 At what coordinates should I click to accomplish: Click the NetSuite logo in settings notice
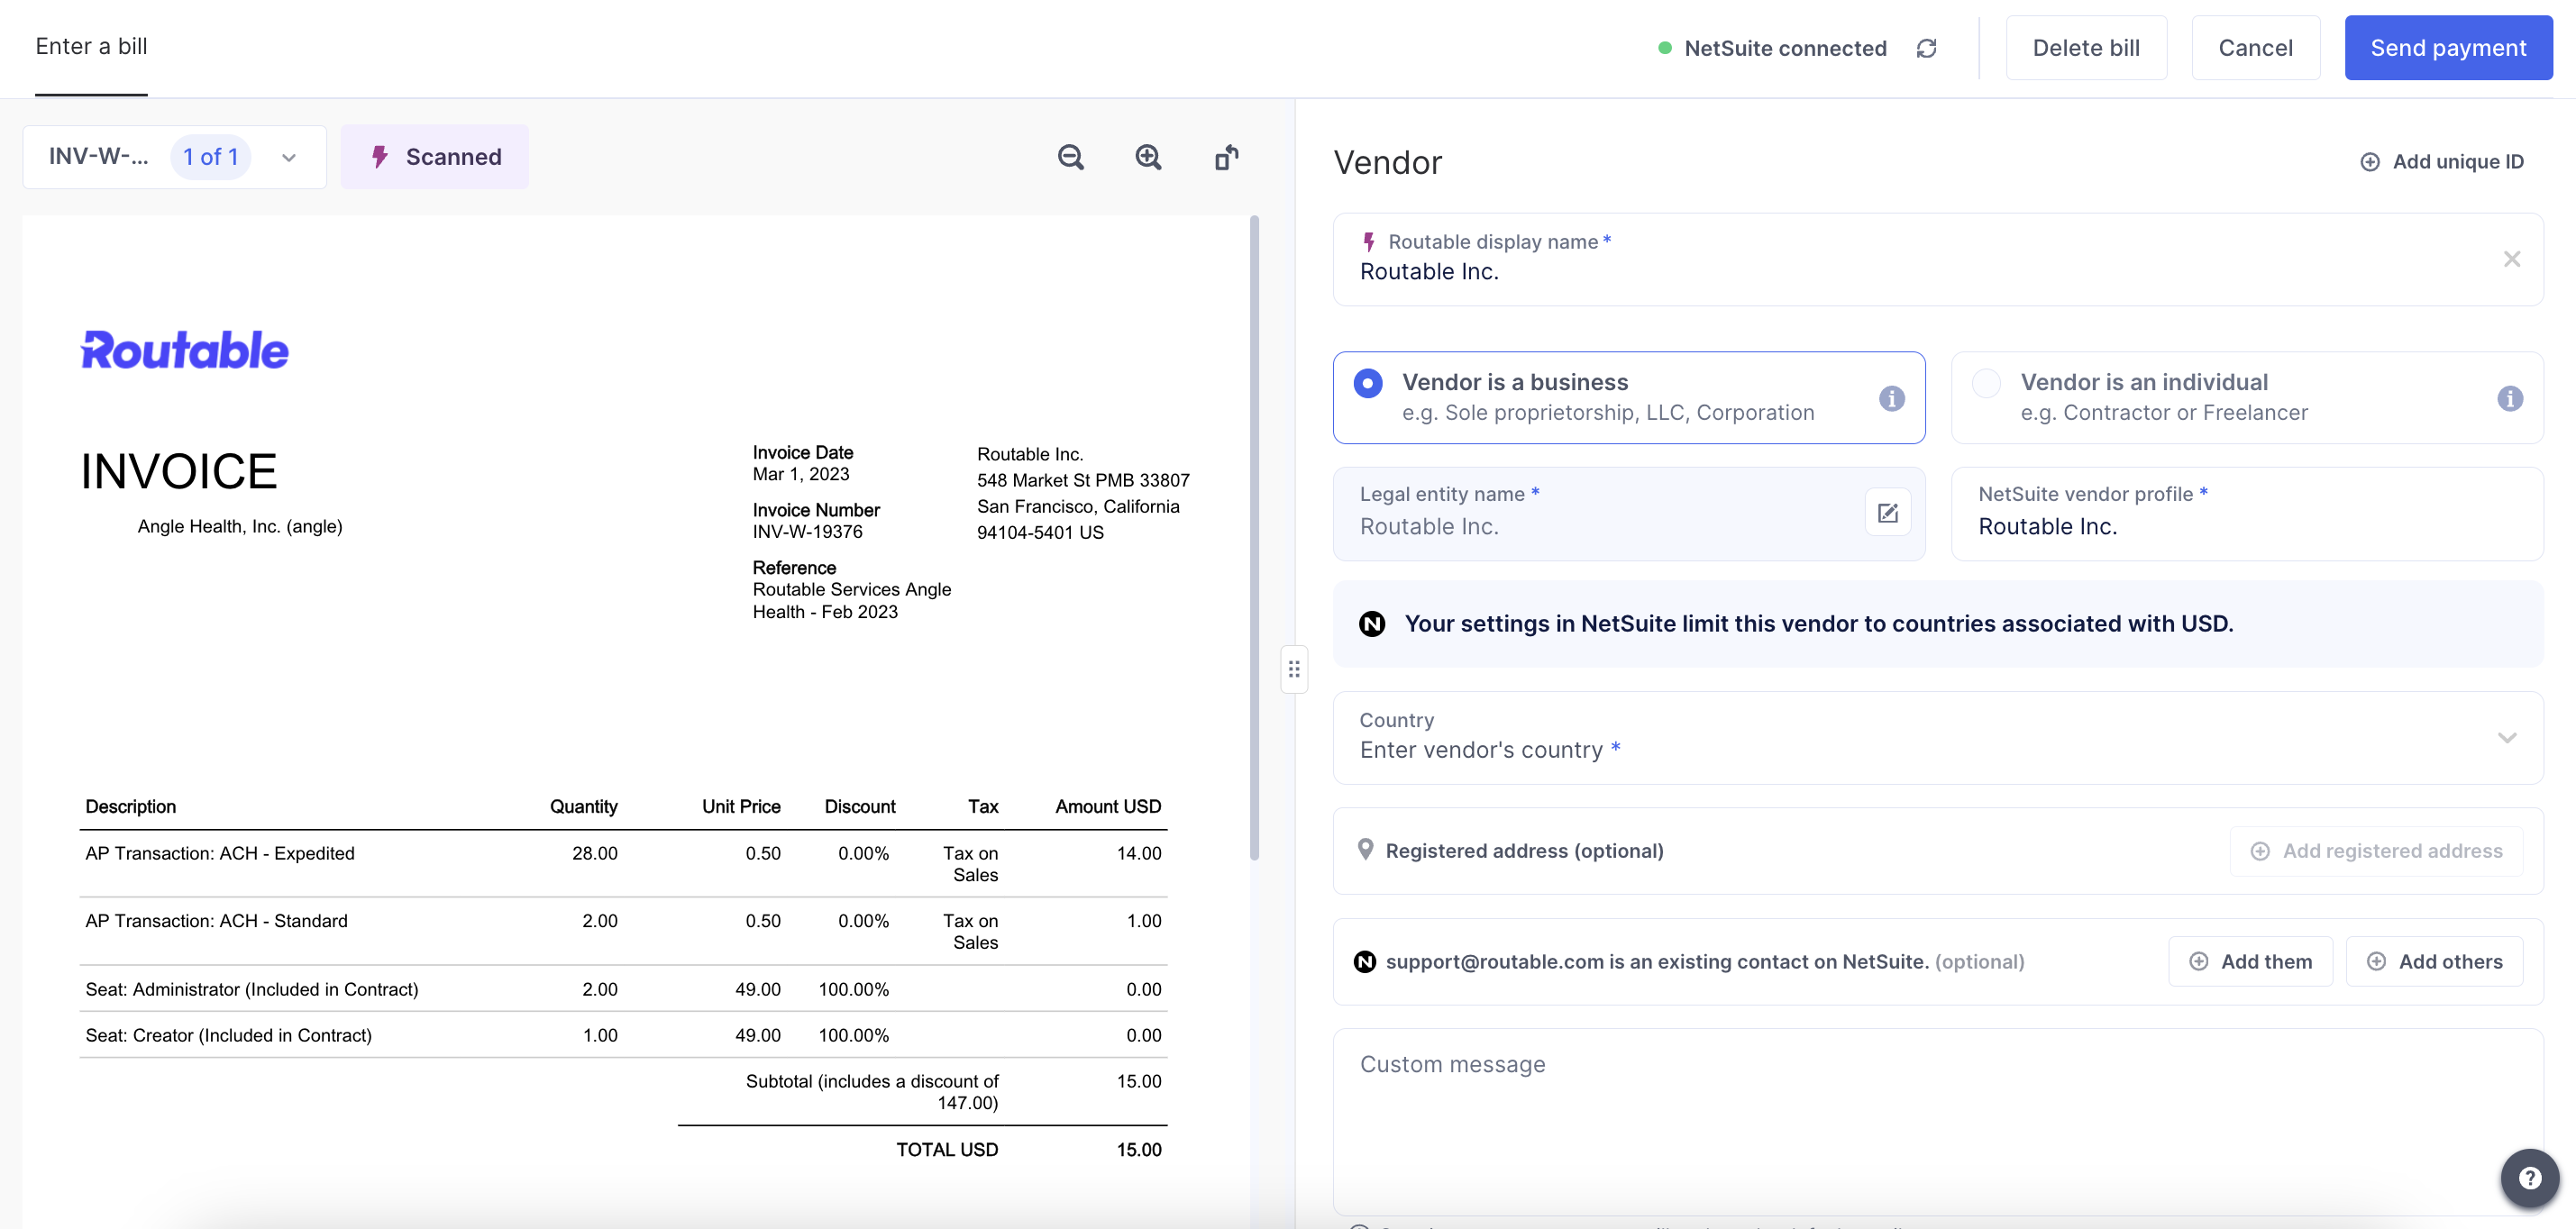click(x=1371, y=624)
